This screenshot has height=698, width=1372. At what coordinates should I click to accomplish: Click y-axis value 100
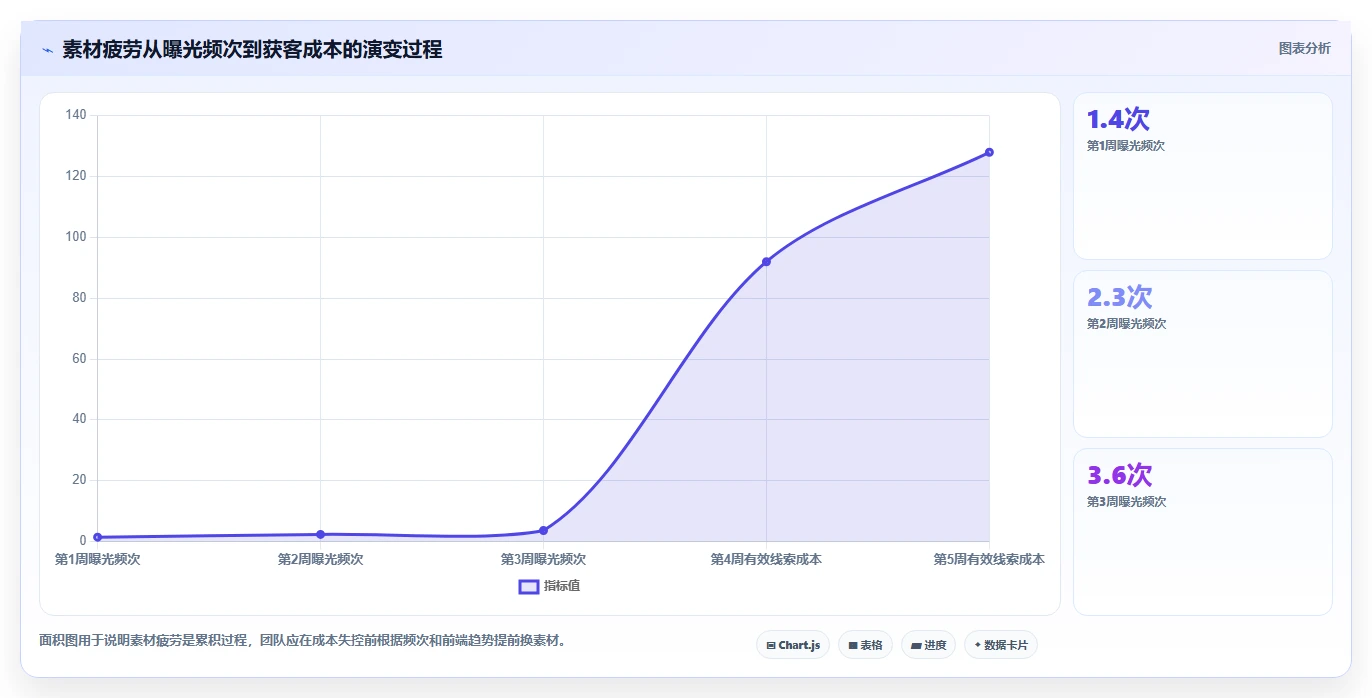tap(76, 237)
